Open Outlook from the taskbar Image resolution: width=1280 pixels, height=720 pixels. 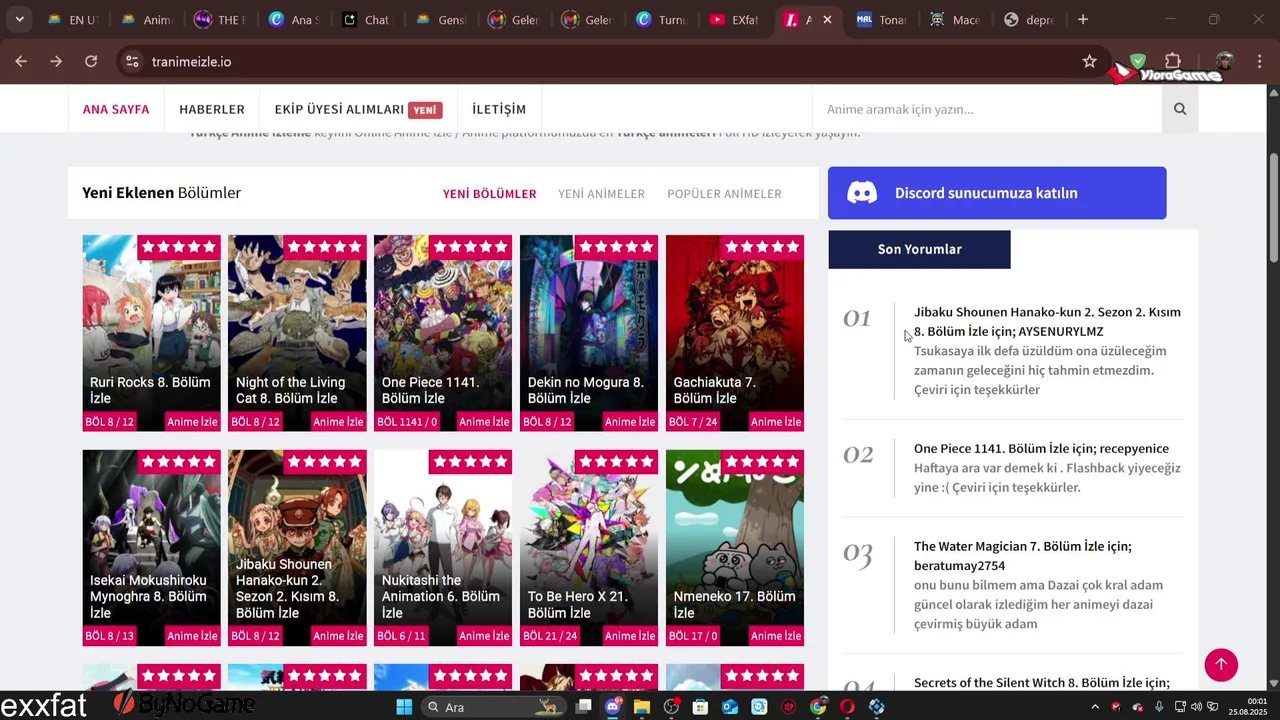coord(730,707)
